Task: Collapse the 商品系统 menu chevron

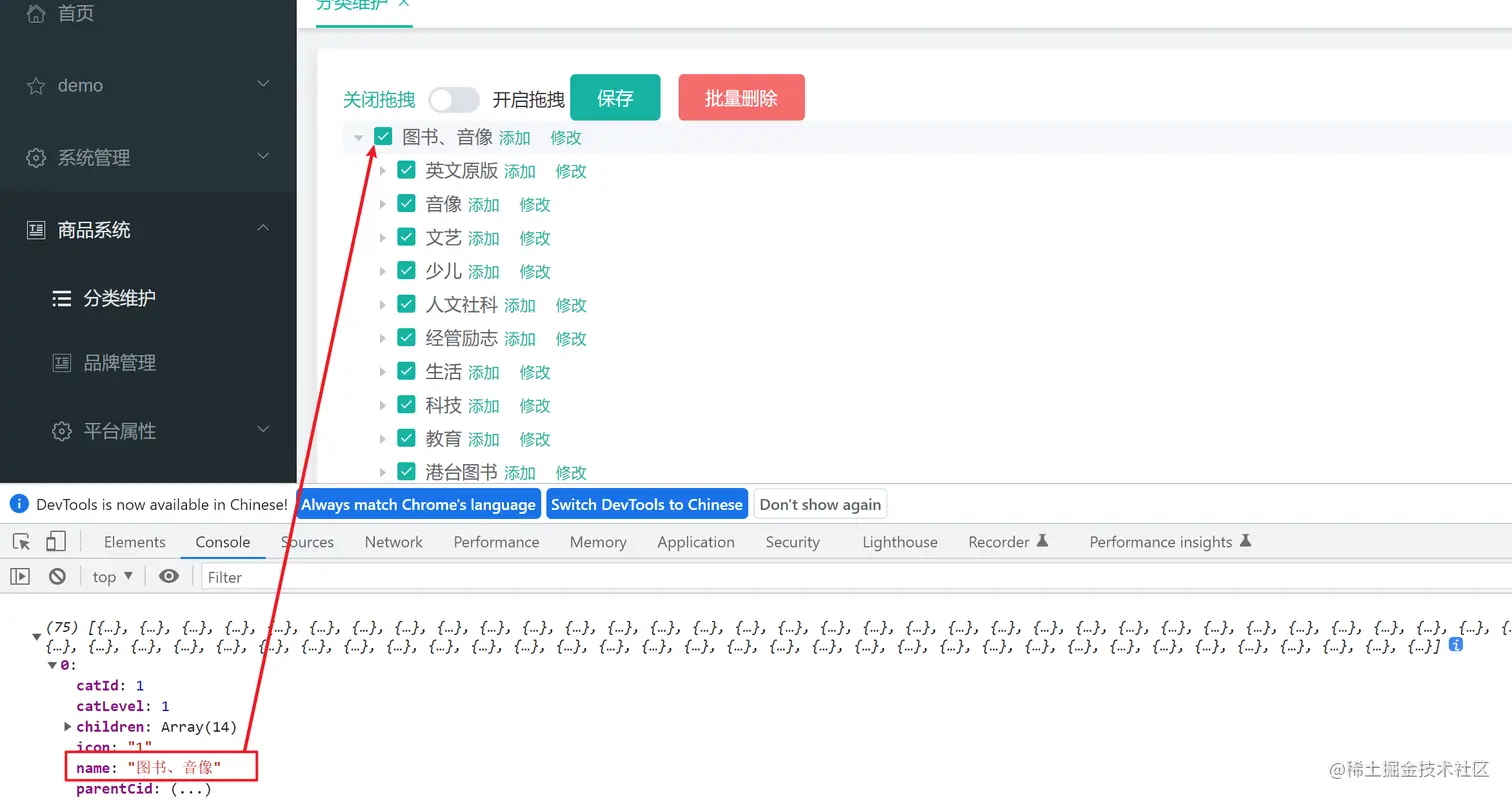Action: [x=264, y=228]
